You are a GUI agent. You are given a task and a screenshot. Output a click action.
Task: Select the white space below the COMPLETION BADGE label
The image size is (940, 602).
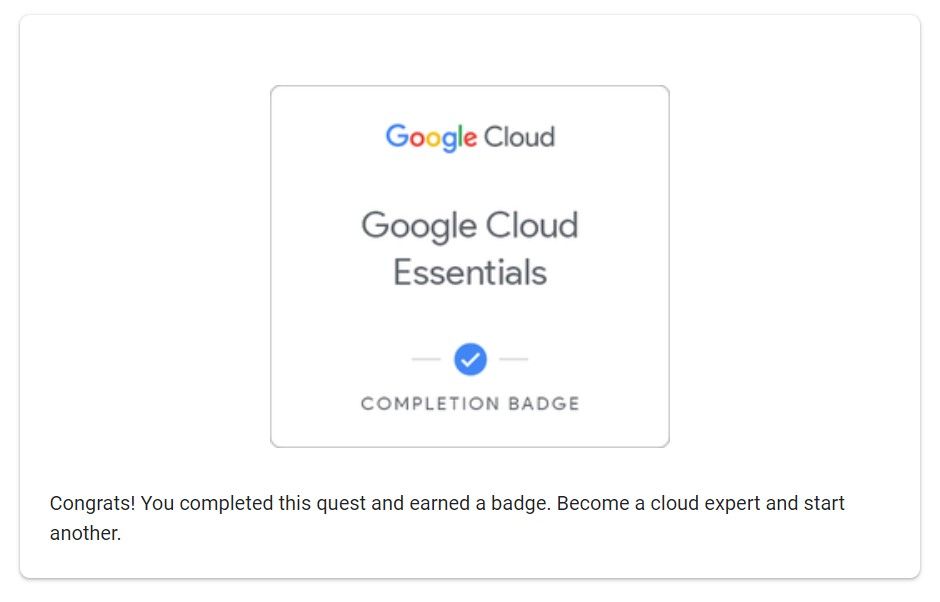coord(470,429)
